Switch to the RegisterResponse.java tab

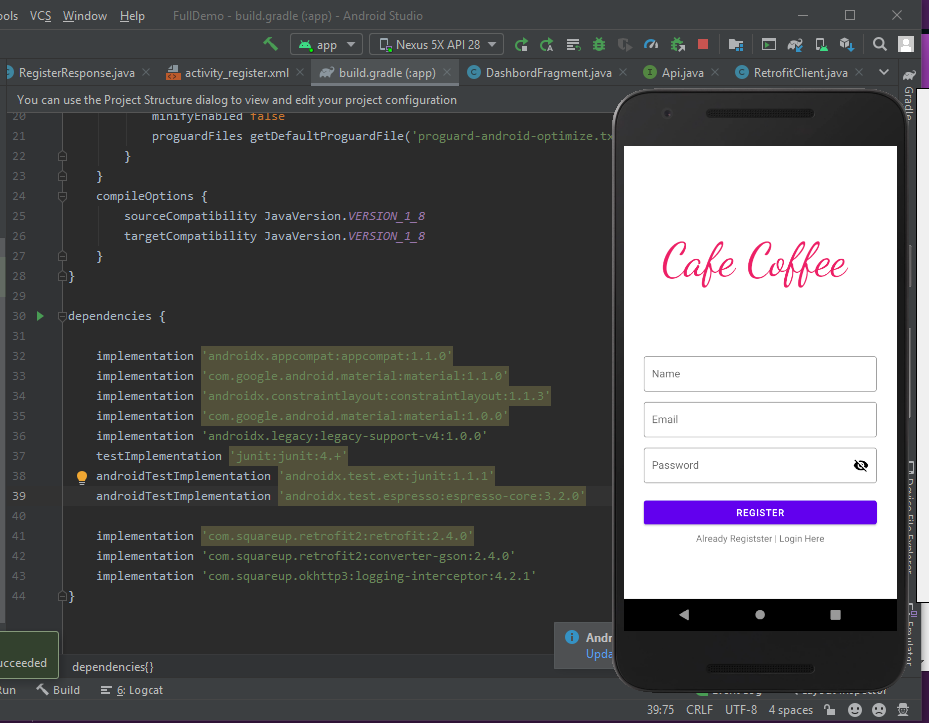coord(76,73)
